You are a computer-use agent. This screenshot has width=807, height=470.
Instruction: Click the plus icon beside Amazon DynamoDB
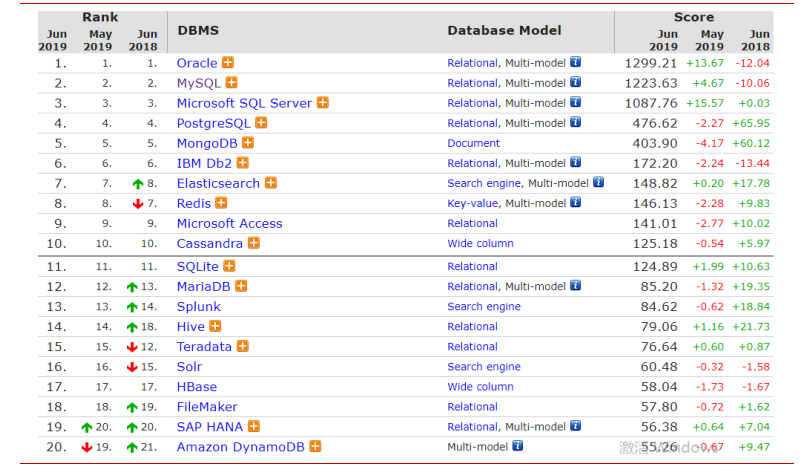315,446
